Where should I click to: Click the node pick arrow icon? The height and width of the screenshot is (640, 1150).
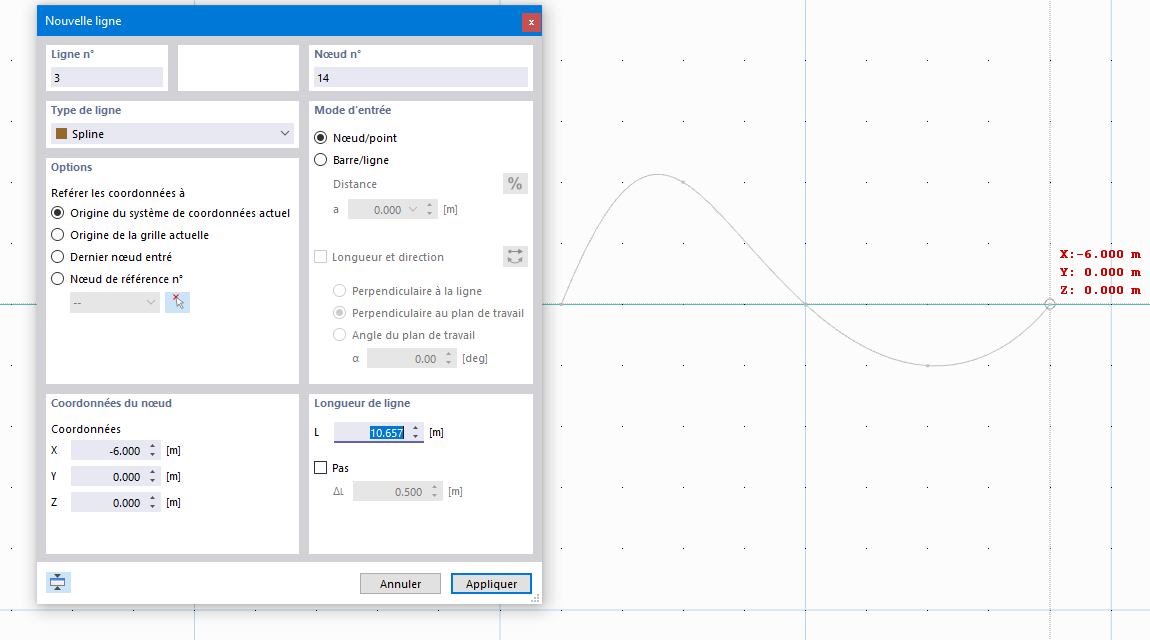[x=177, y=301]
